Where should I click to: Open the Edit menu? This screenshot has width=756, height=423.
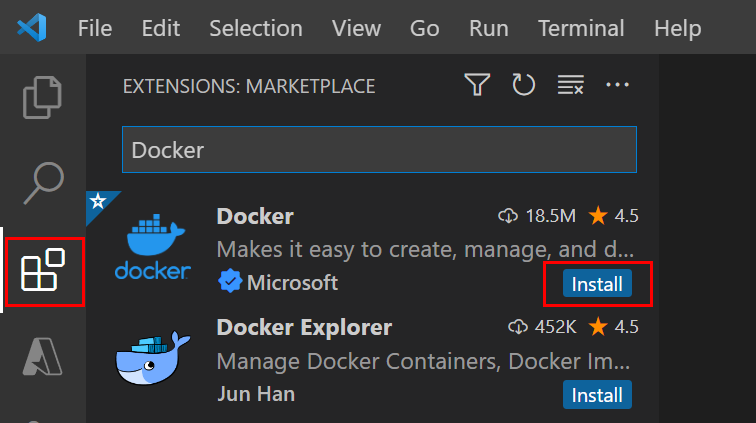[x=161, y=28]
